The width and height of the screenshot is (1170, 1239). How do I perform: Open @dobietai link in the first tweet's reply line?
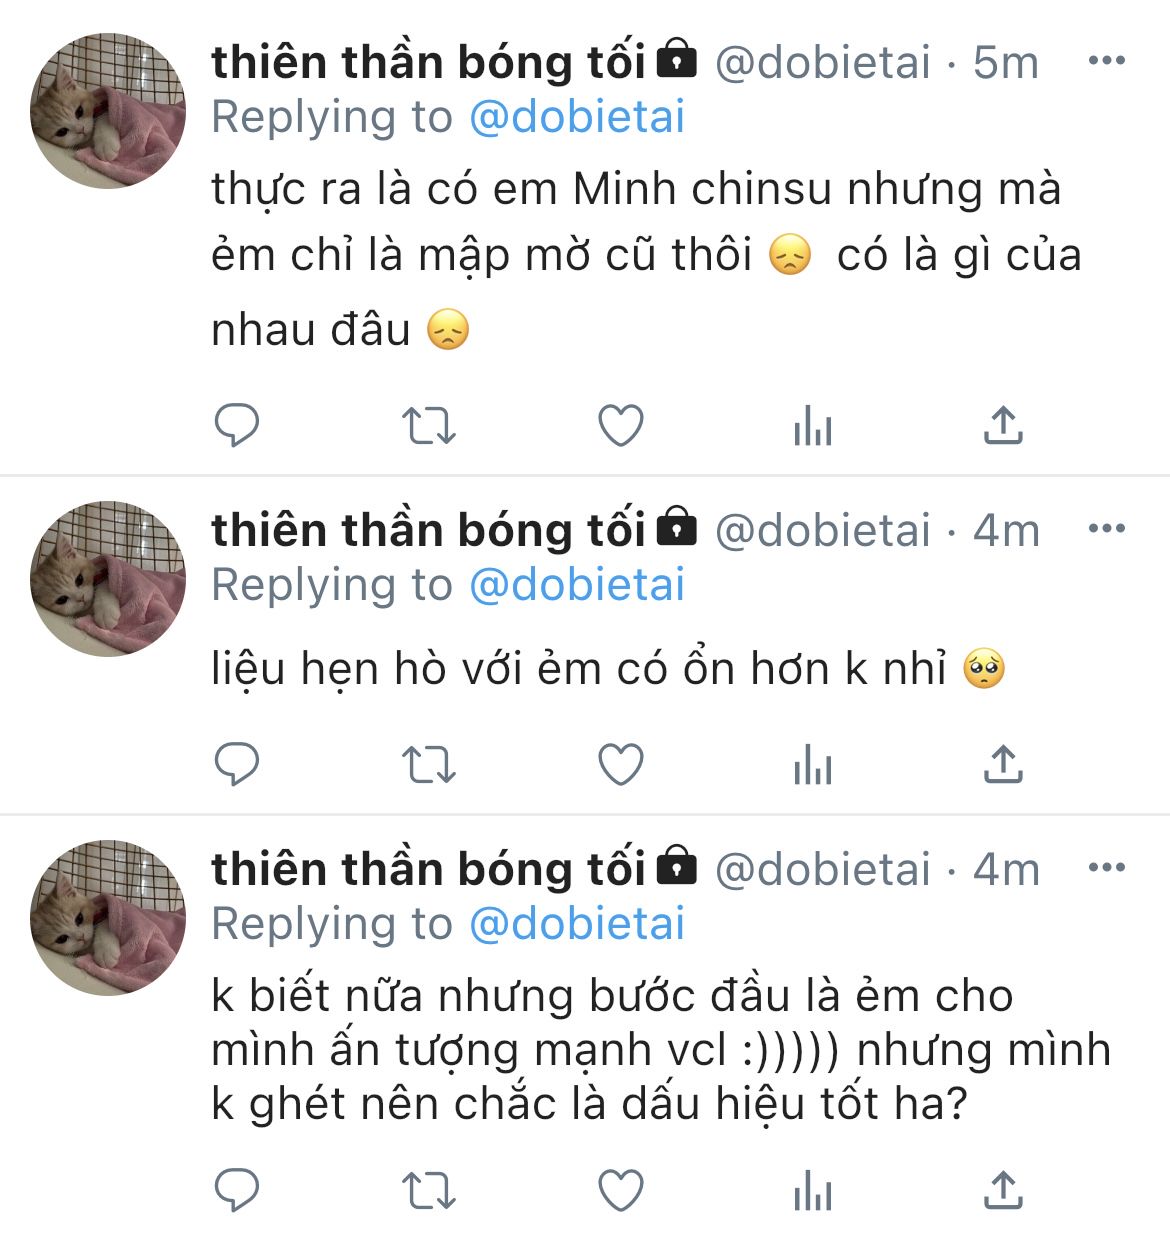click(577, 117)
